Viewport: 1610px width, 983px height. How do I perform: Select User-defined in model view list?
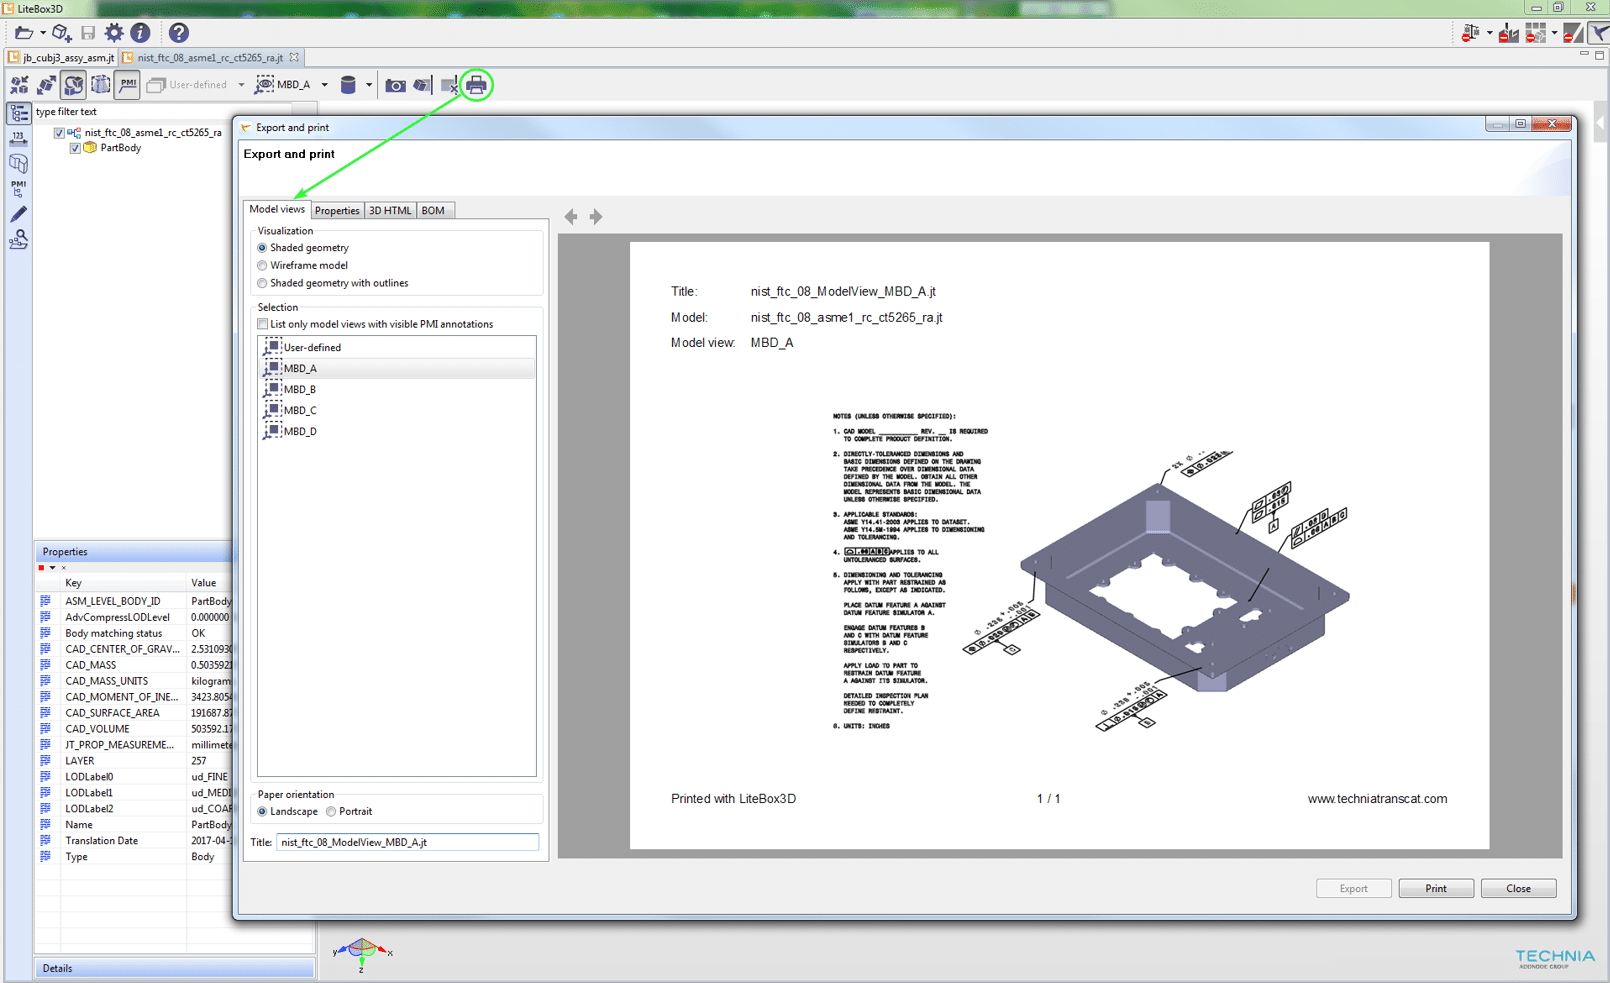(x=397, y=348)
